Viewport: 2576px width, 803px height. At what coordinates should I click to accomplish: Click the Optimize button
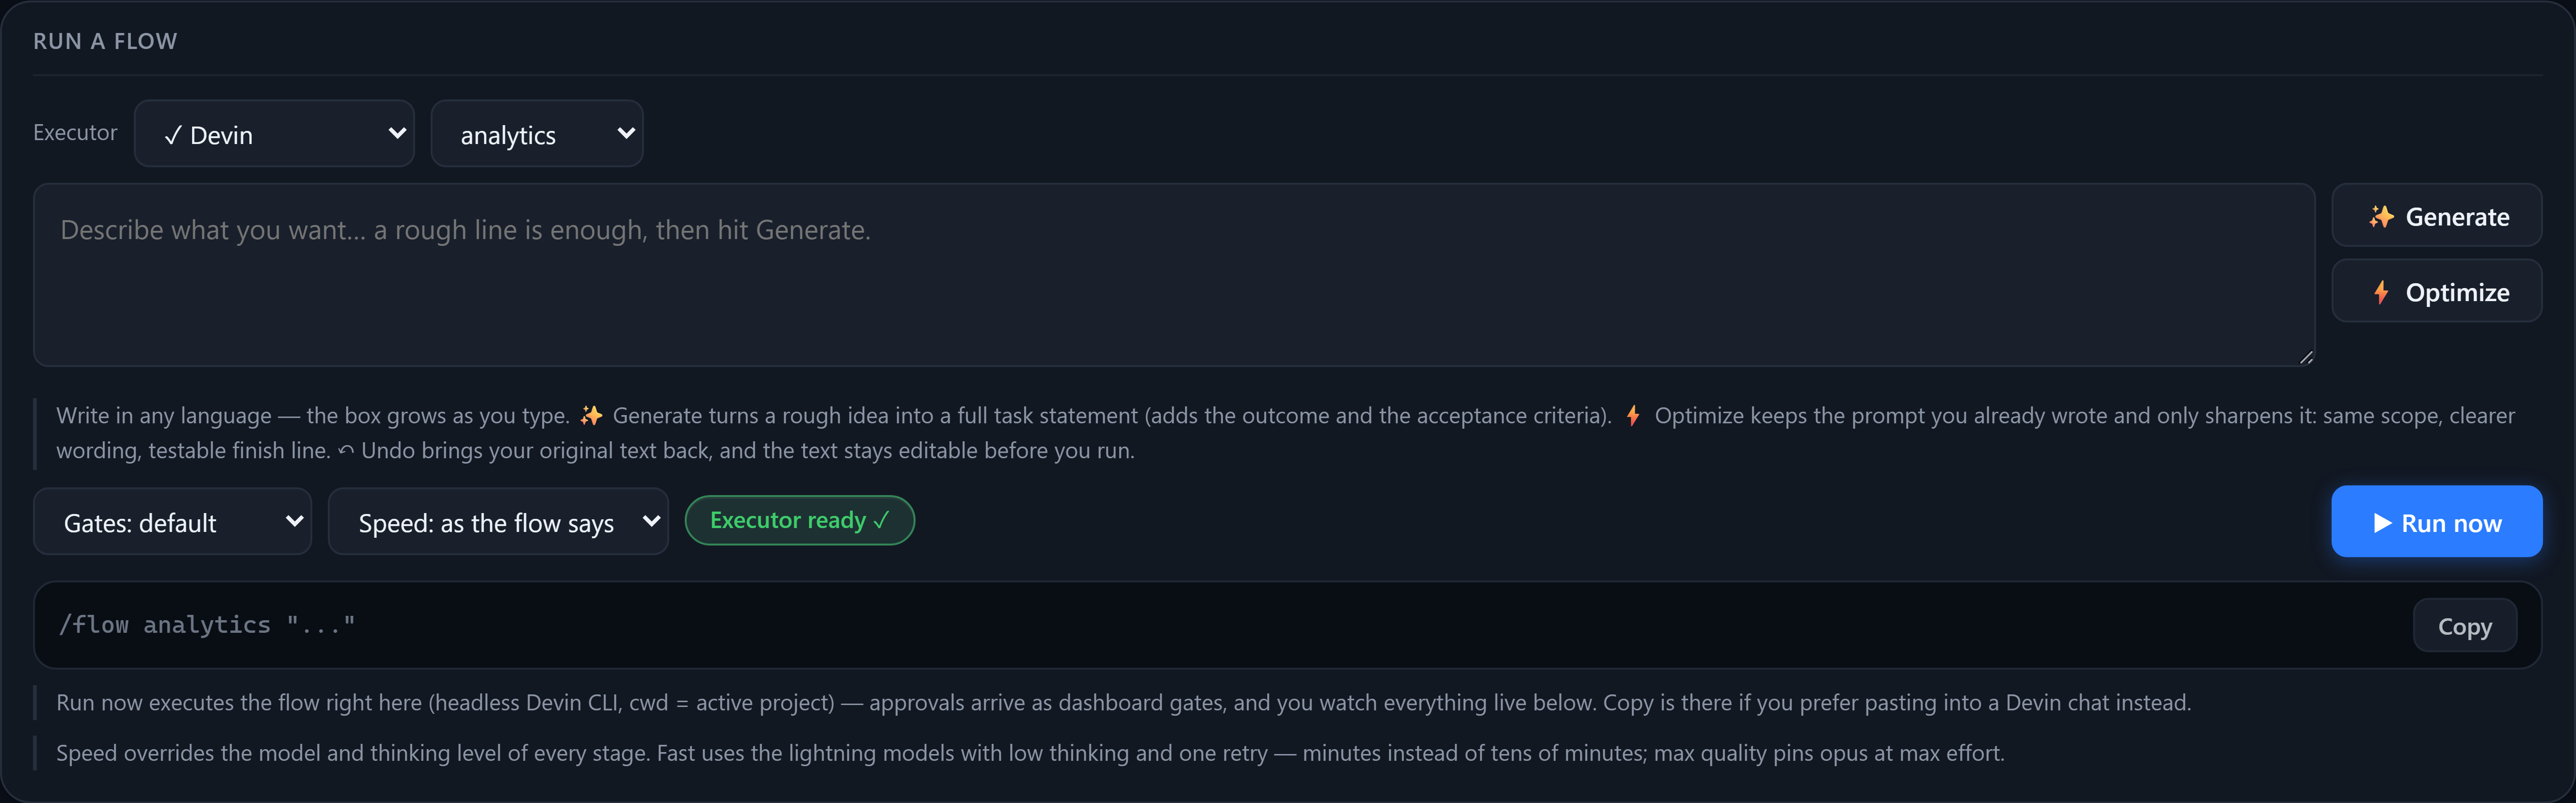click(x=2437, y=291)
